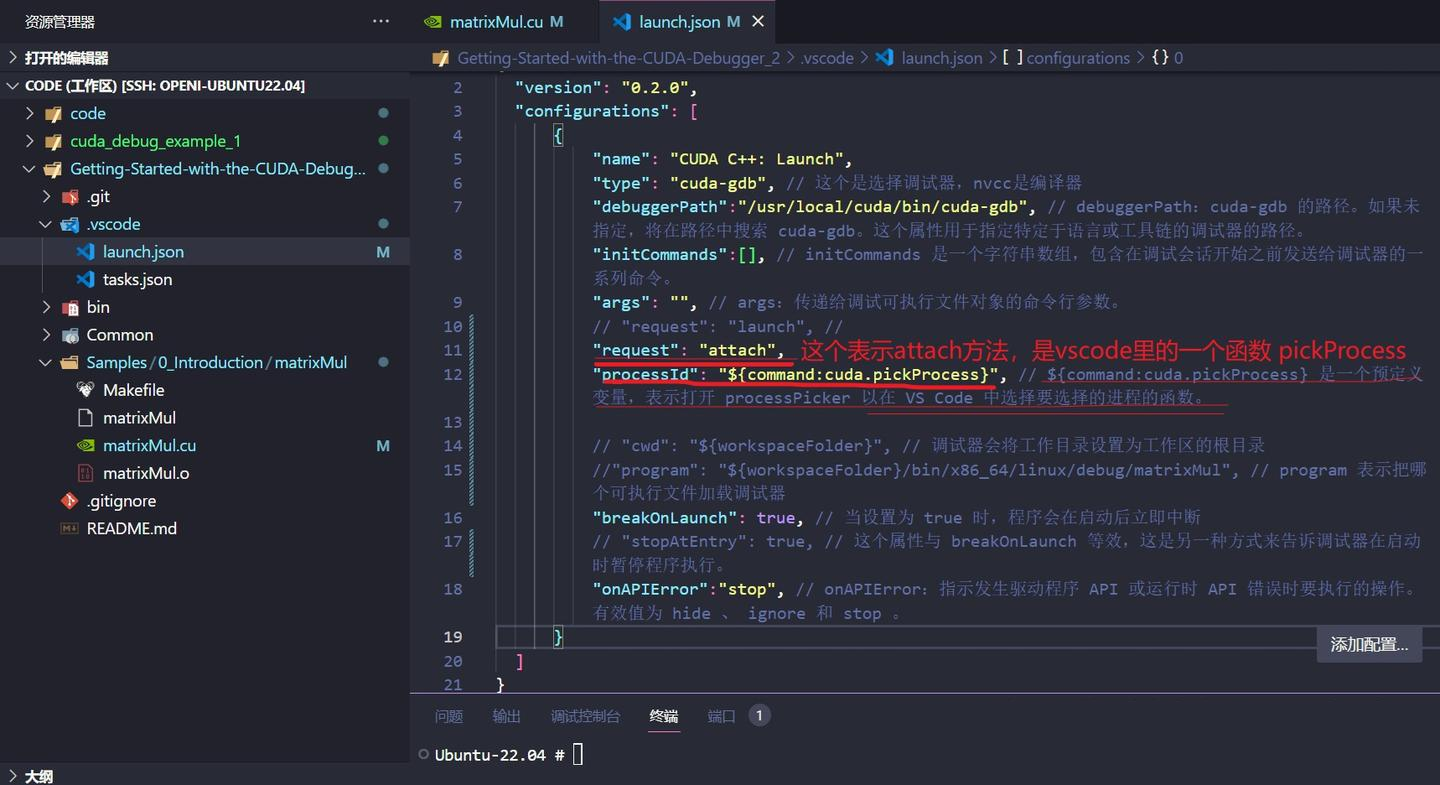Select the 终端 panel tab

pyautogui.click(x=664, y=716)
